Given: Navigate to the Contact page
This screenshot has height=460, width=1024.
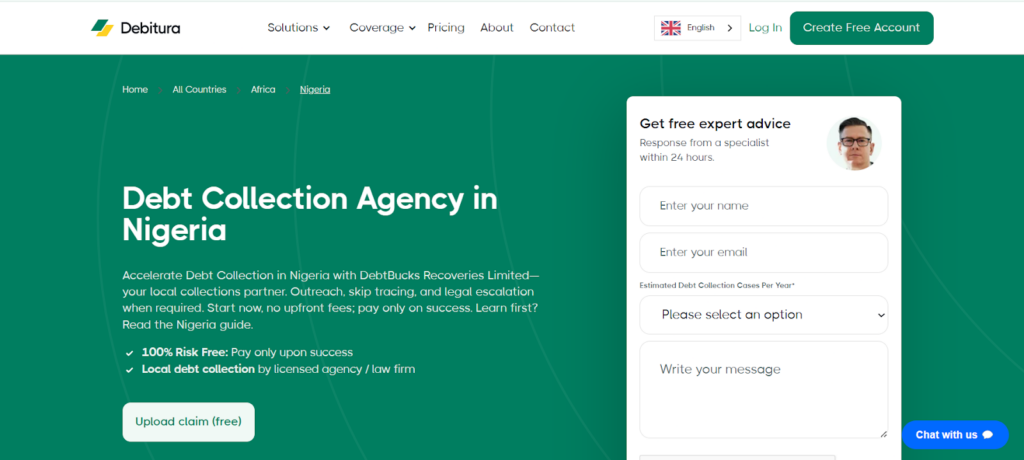Looking at the screenshot, I should (x=552, y=28).
